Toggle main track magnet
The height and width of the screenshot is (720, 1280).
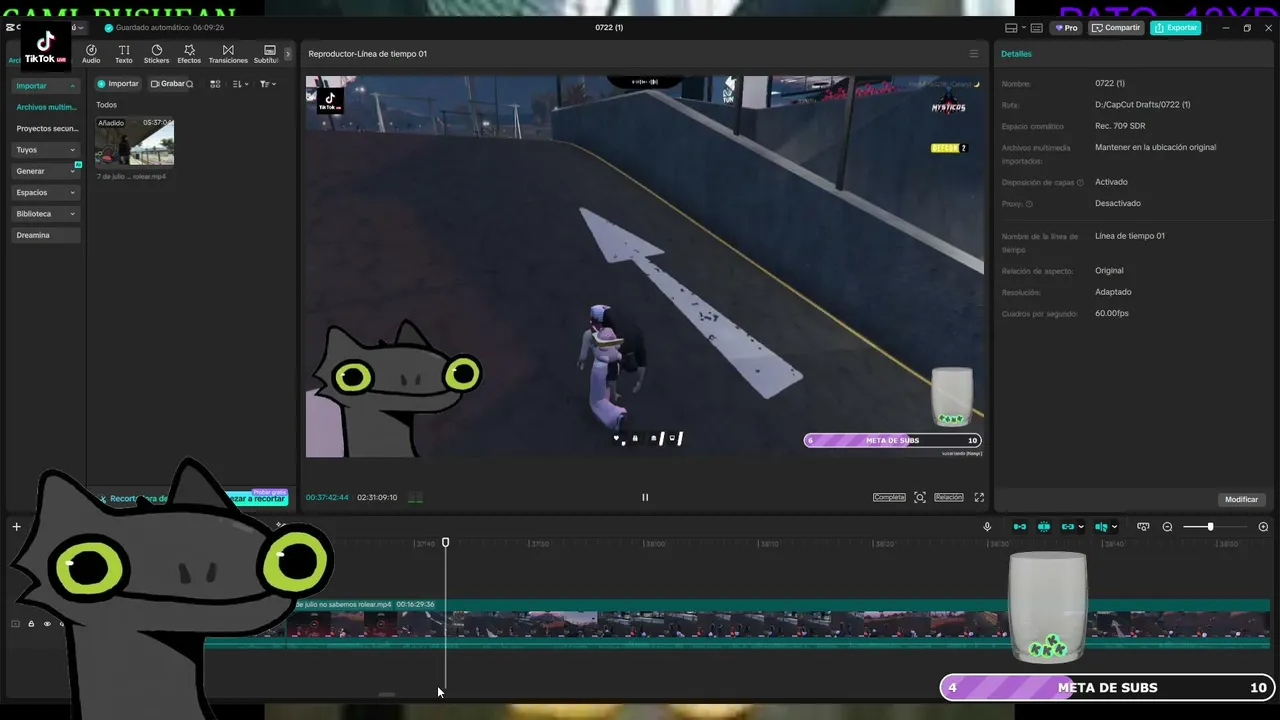coord(1020,527)
